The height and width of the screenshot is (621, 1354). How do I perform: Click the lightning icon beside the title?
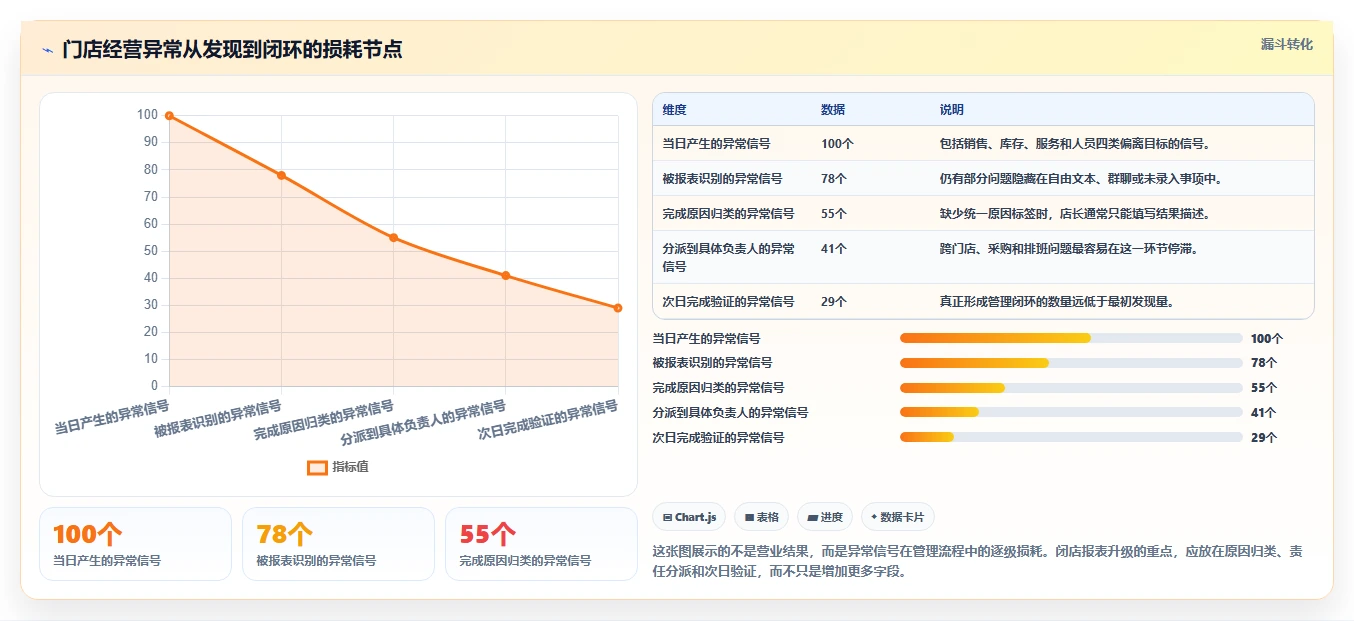click(x=47, y=50)
